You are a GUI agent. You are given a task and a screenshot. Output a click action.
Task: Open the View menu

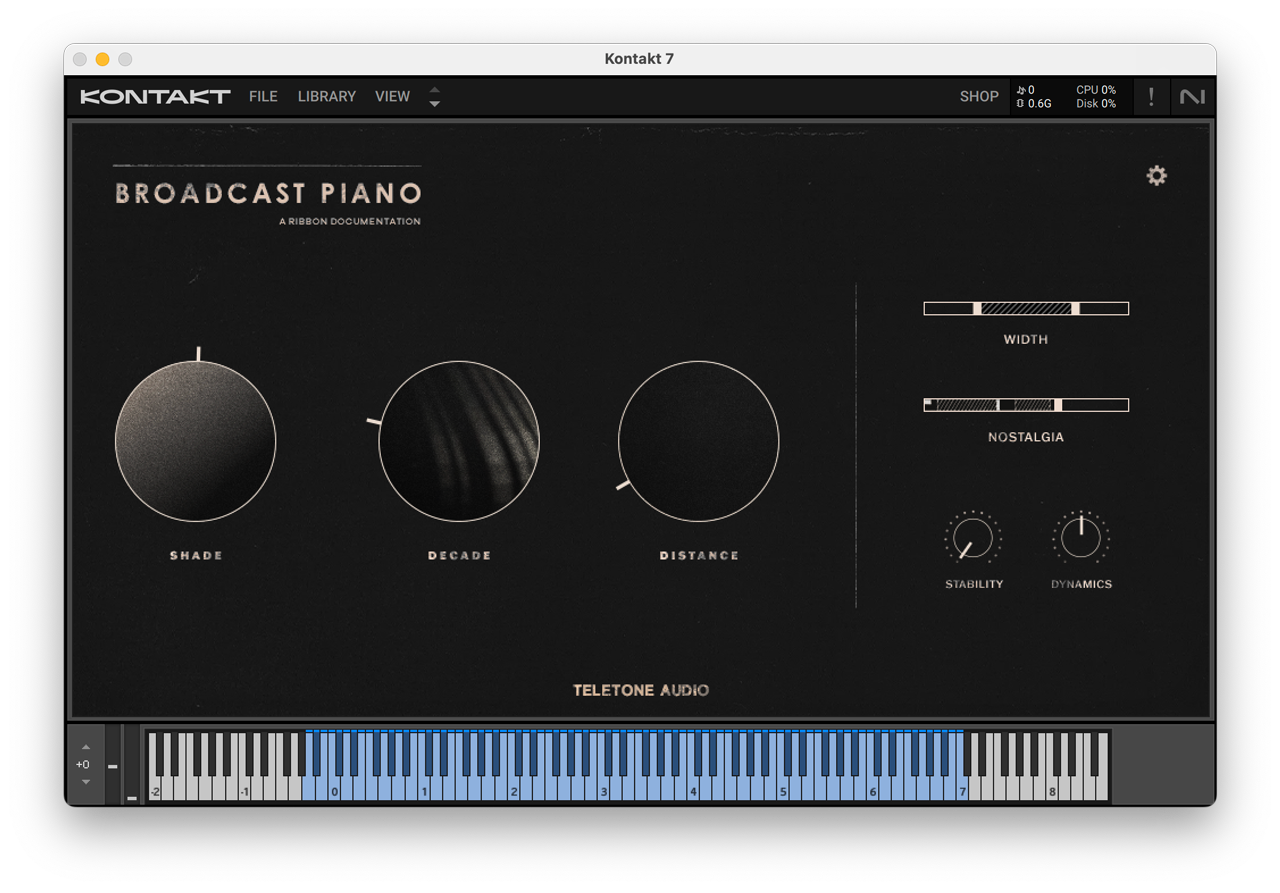(392, 97)
